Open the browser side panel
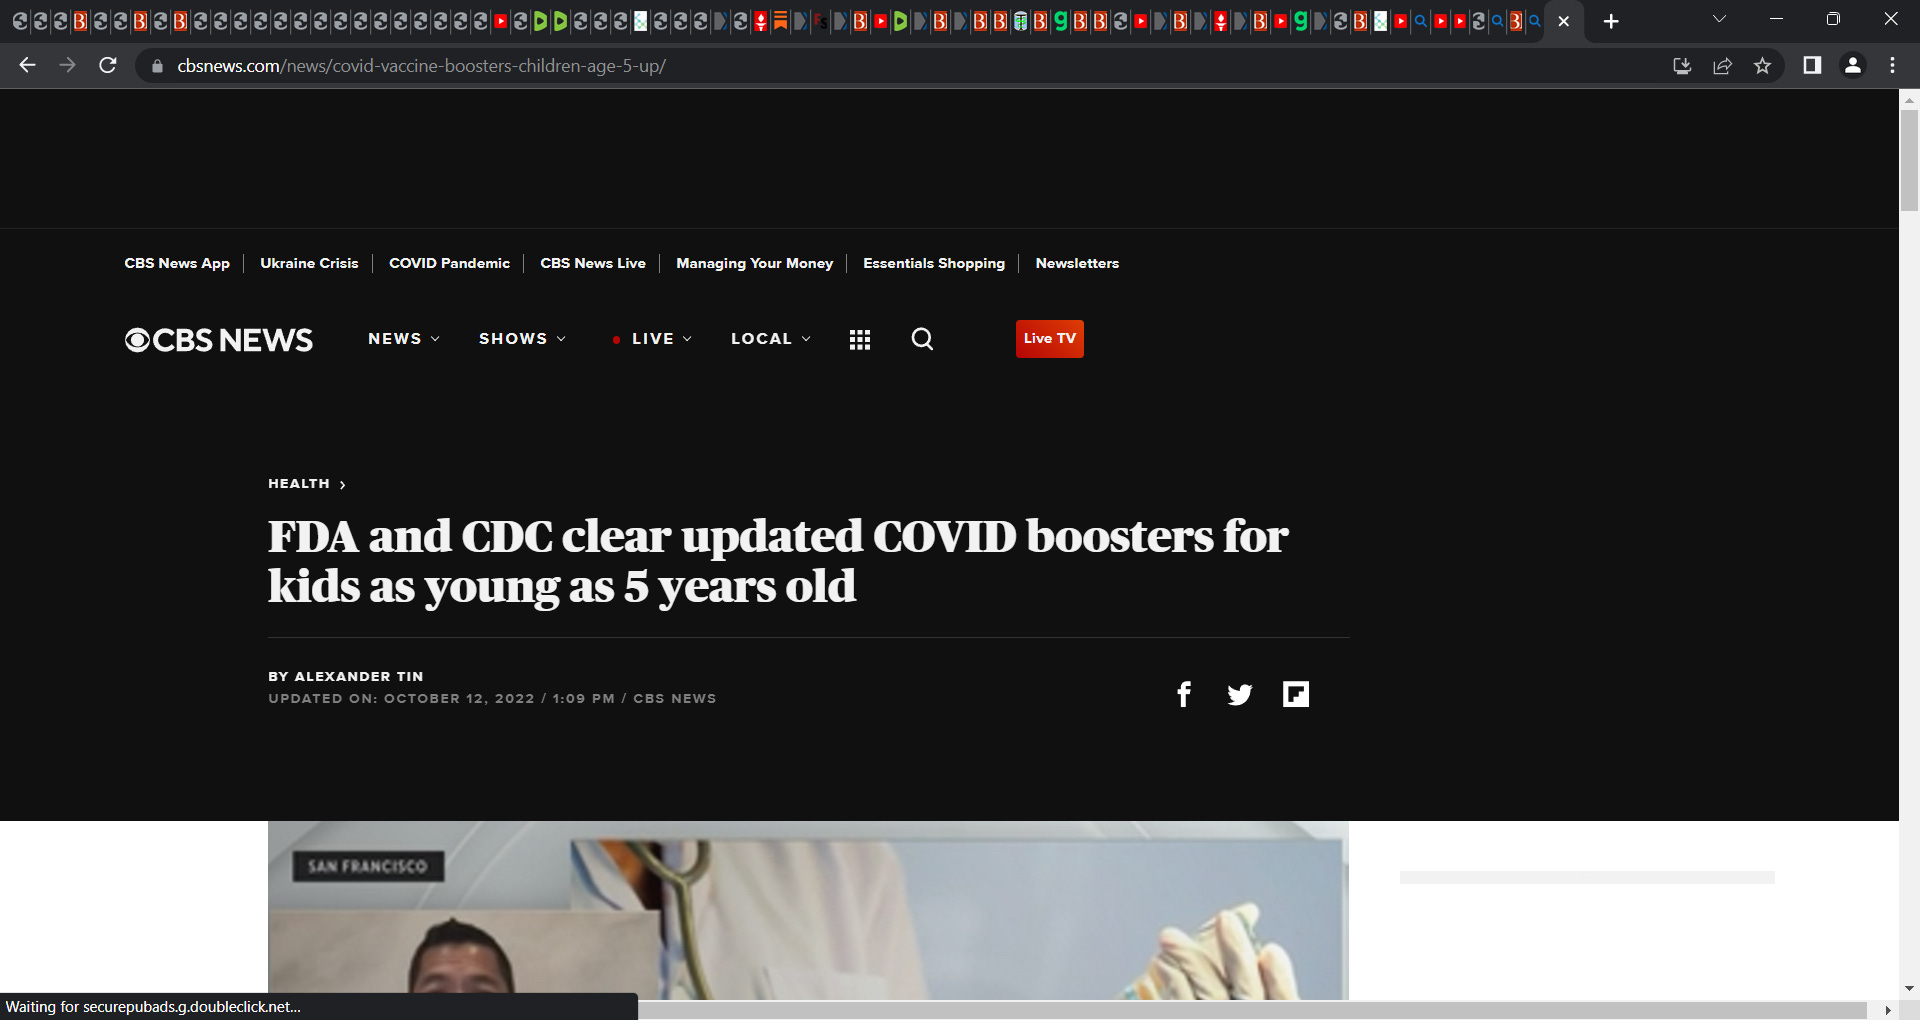Screen dimensions: 1920x1020 click(x=1812, y=65)
